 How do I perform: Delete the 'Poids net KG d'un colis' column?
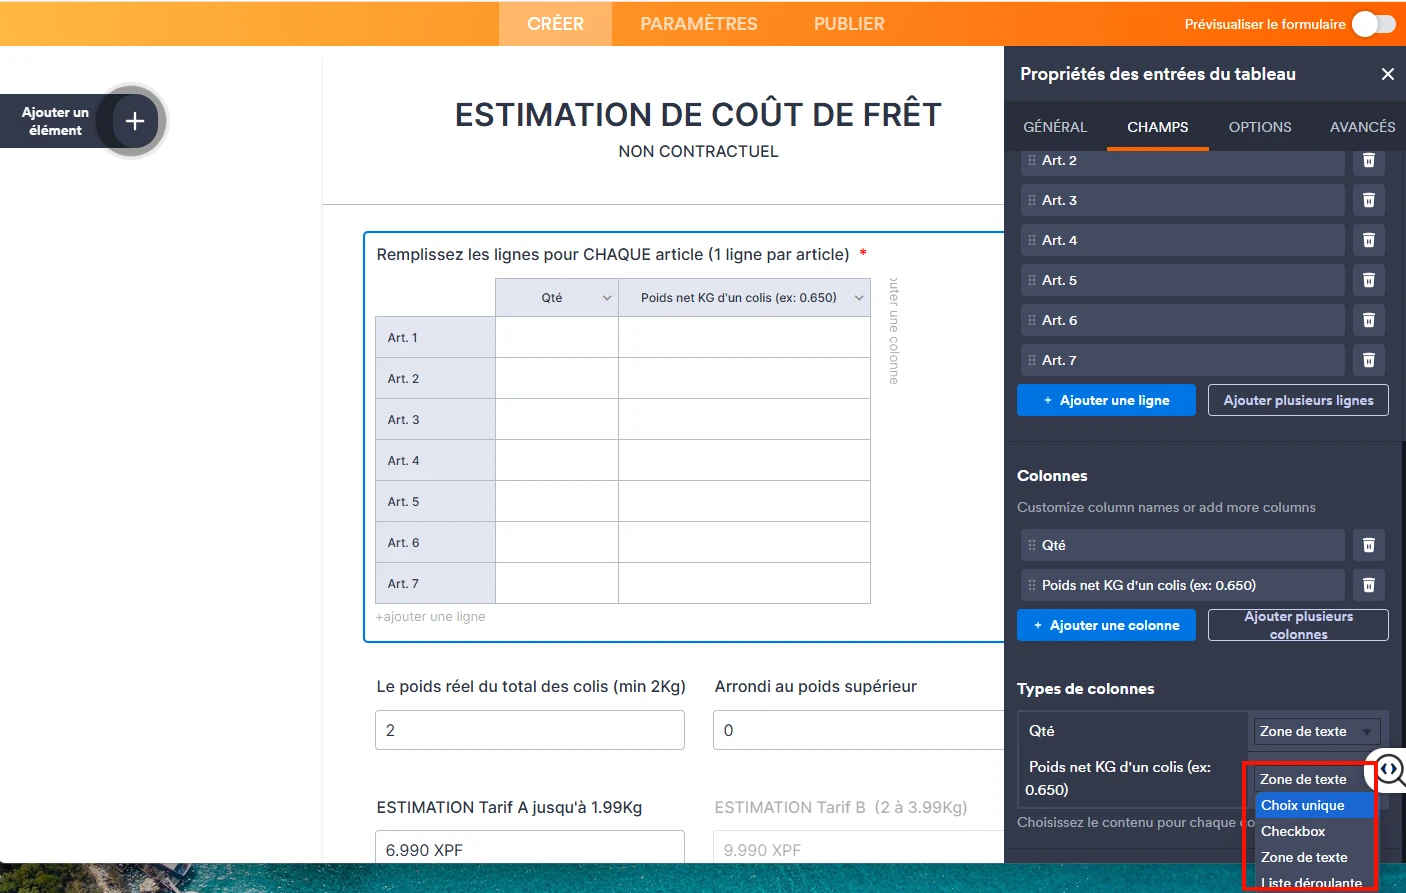pyautogui.click(x=1368, y=585)
